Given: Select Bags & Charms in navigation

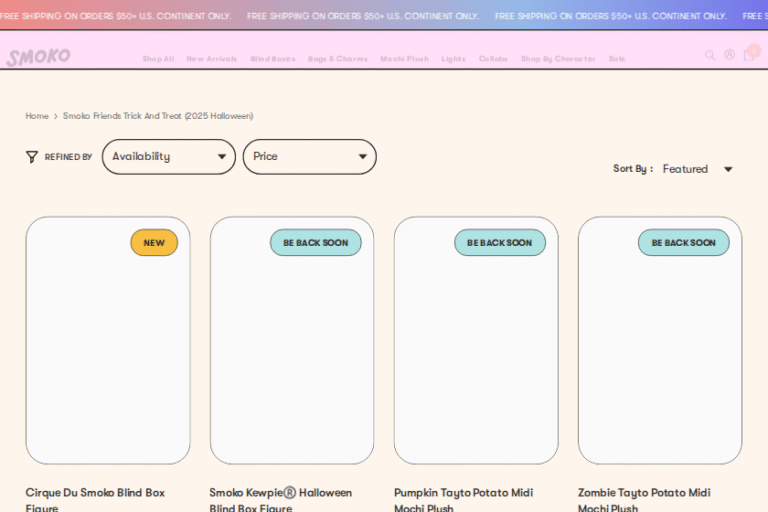Looking at the screenshot, I should (x=338, y=59).
